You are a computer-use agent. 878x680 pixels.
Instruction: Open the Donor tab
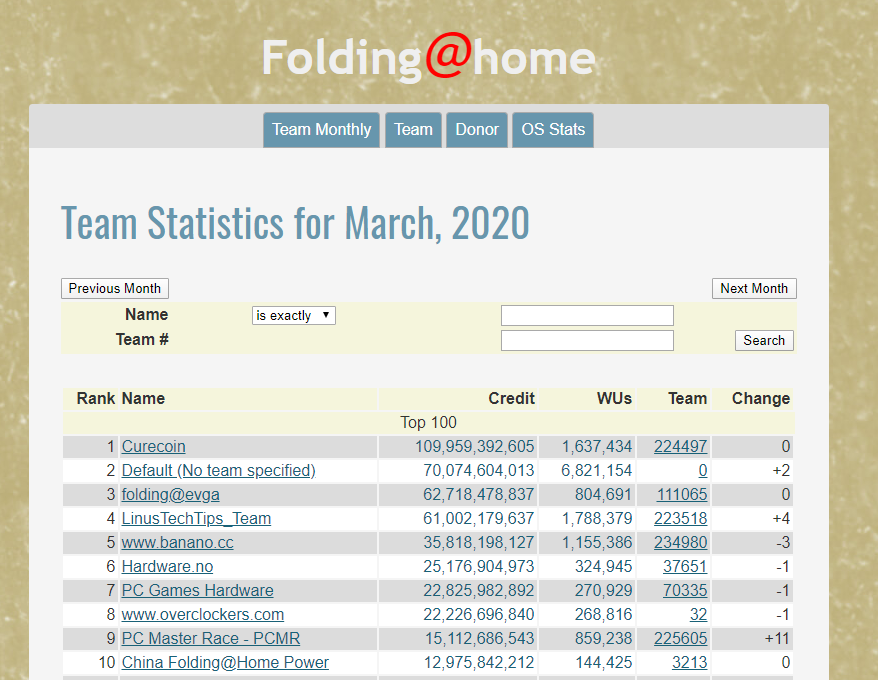click(477, 130)
